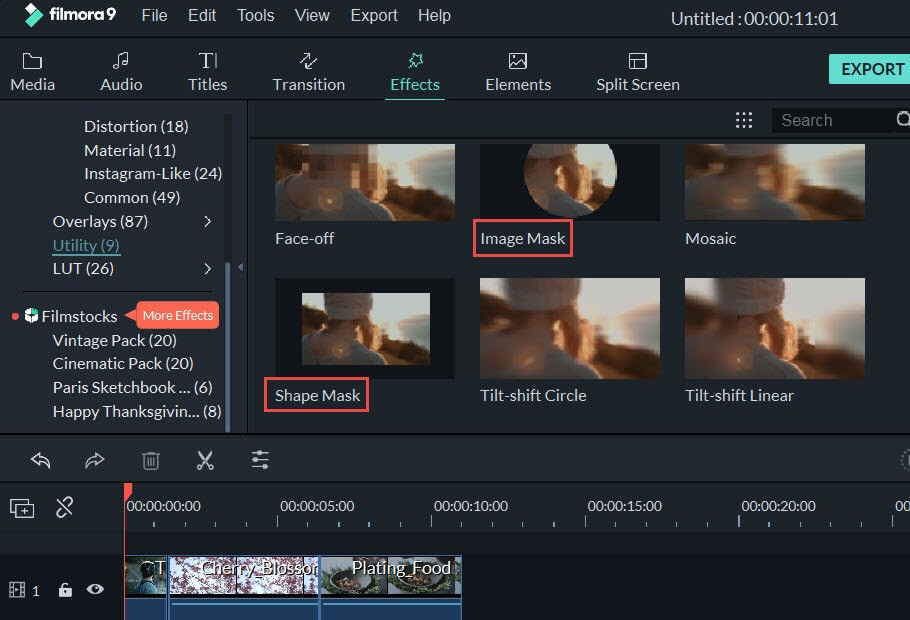Expand the LUT category arrow
Viewport: 910px width, 620px height.
tap(208, 268)
